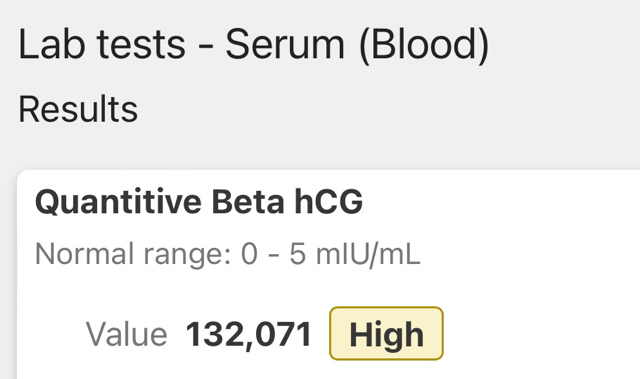Click the top-left rounded corner of the result card

(x=20, y=174)
